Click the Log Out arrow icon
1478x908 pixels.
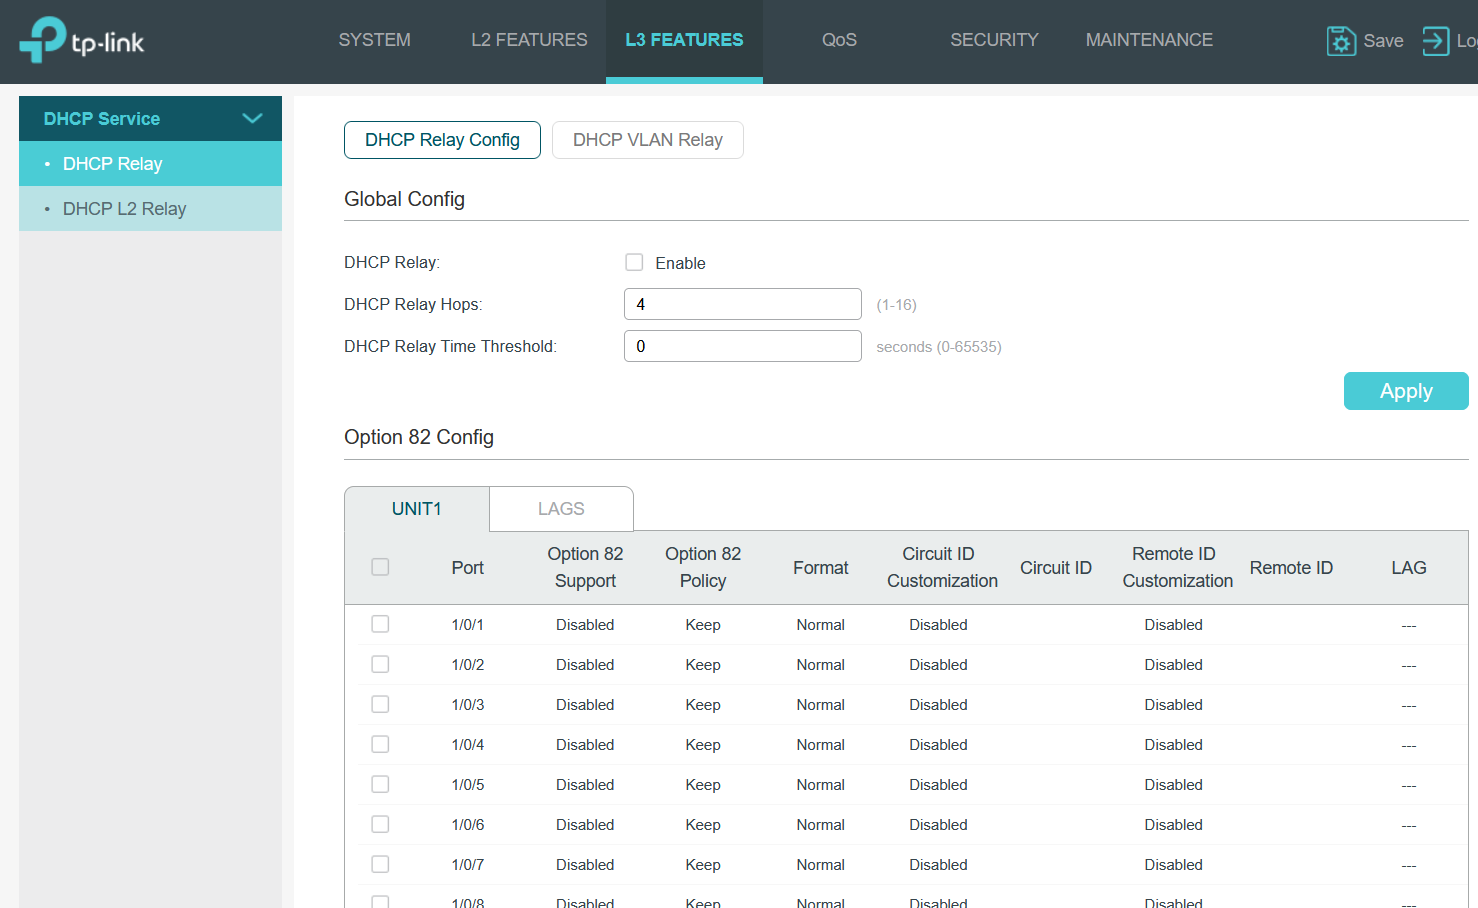click(1435, 41)
